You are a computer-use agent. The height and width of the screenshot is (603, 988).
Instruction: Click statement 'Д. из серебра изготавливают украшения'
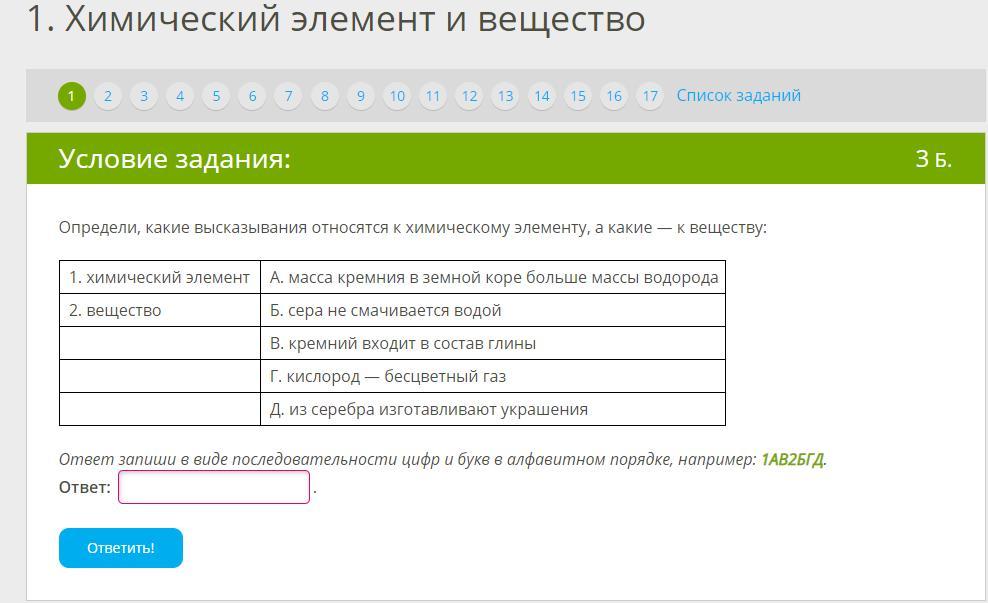[x=493, y=409]
